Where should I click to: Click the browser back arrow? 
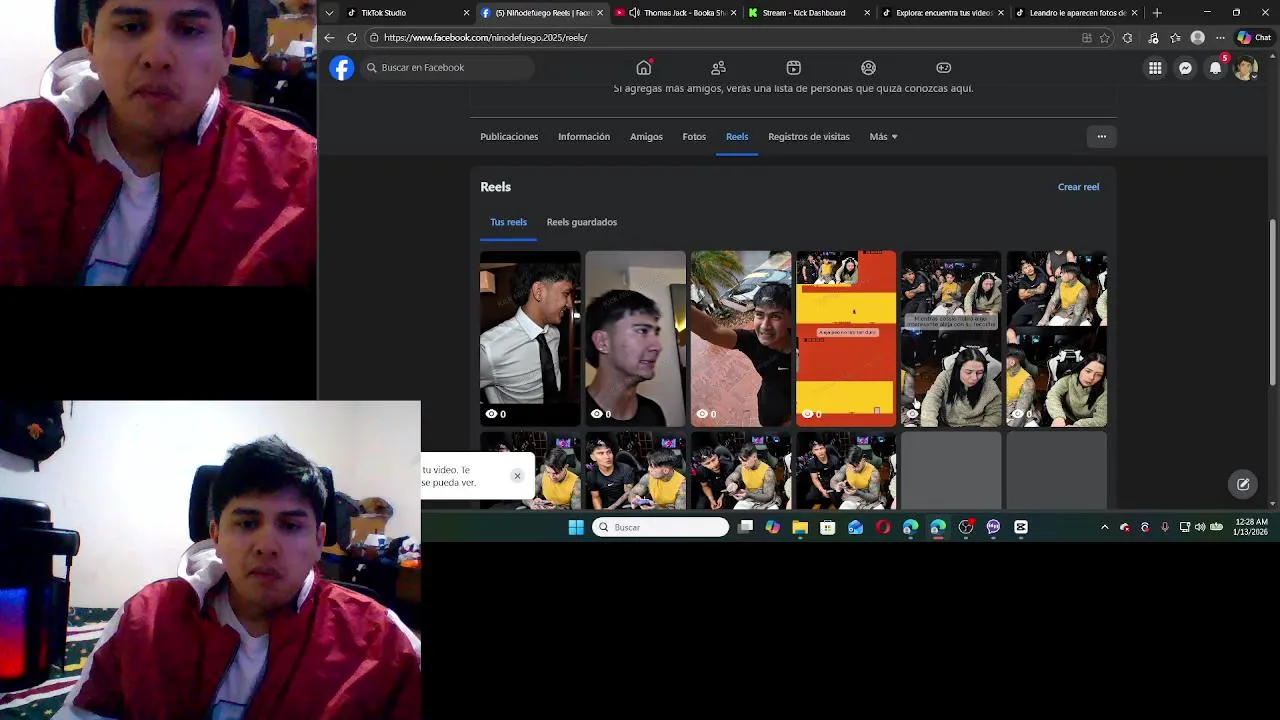[329, 38]
